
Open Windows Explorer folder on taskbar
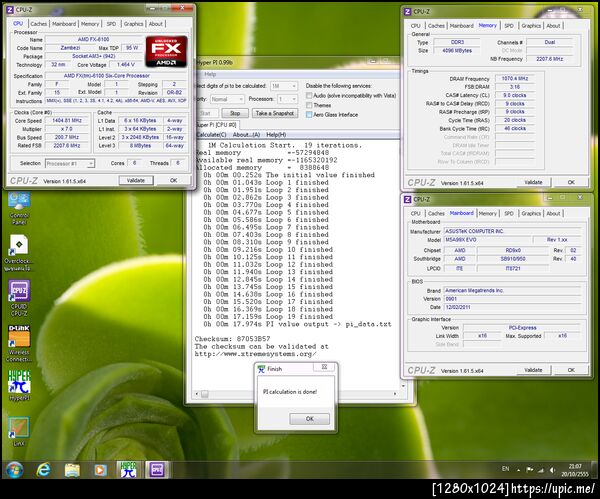click(72, 470)
